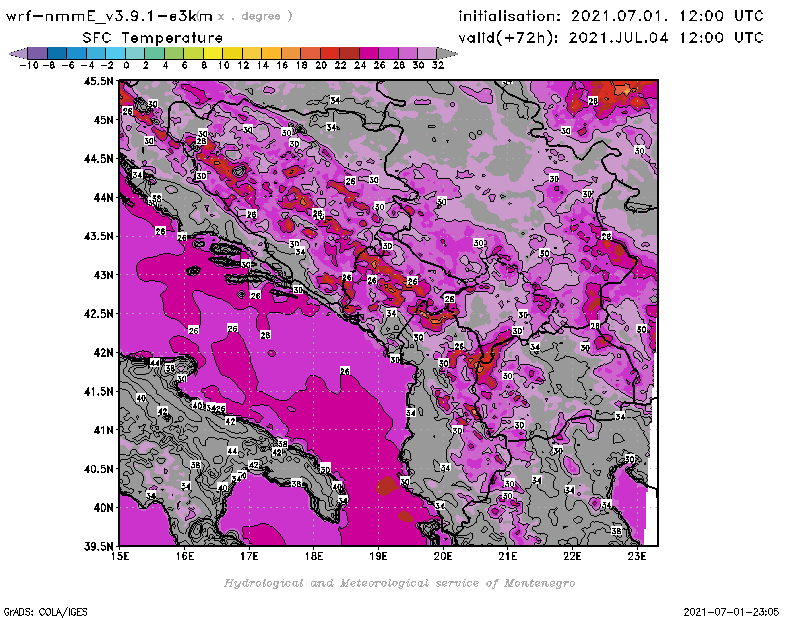Click the 15E longitude axis label

[x=120, y=556]
